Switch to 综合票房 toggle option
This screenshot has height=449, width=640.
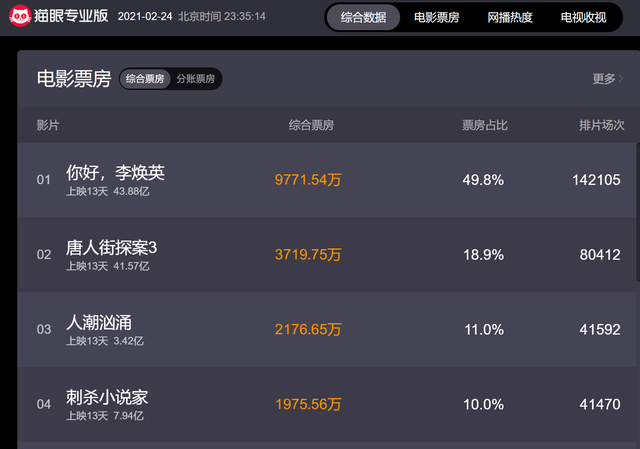pos(145,79)
